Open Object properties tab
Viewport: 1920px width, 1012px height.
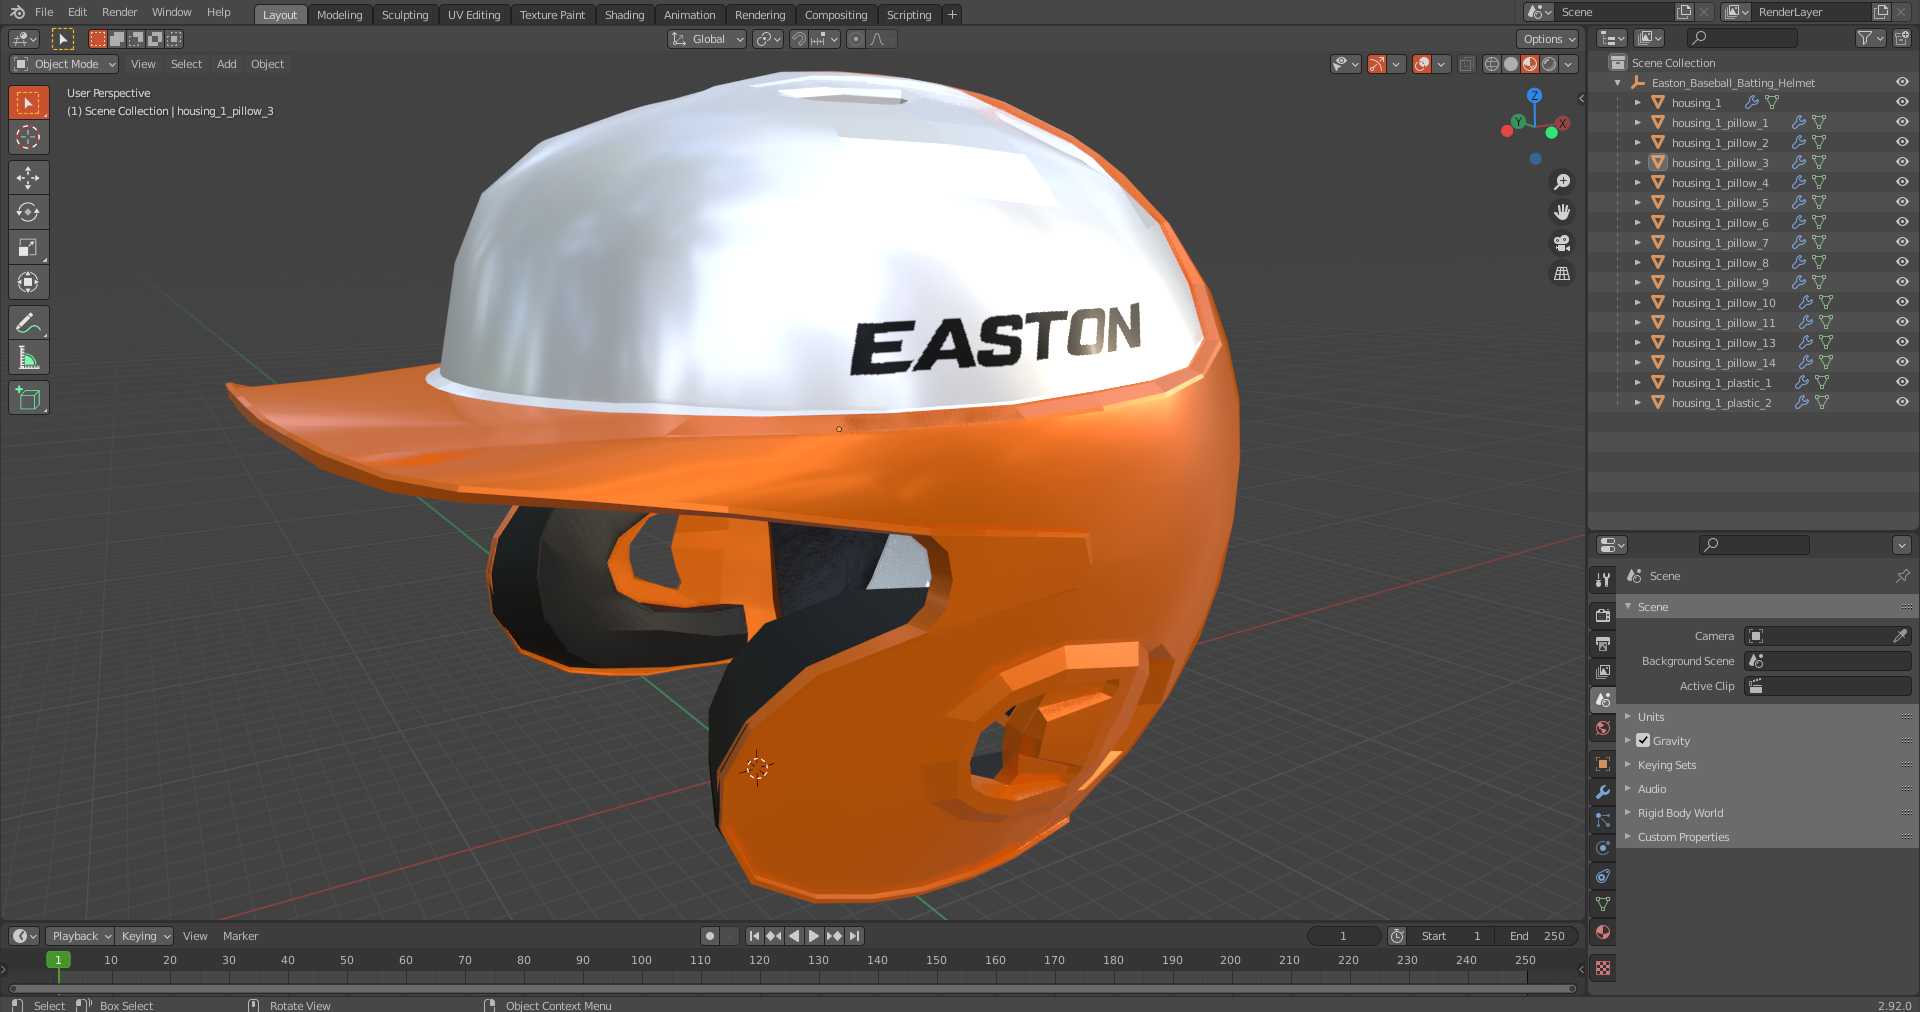[1603, 764]
